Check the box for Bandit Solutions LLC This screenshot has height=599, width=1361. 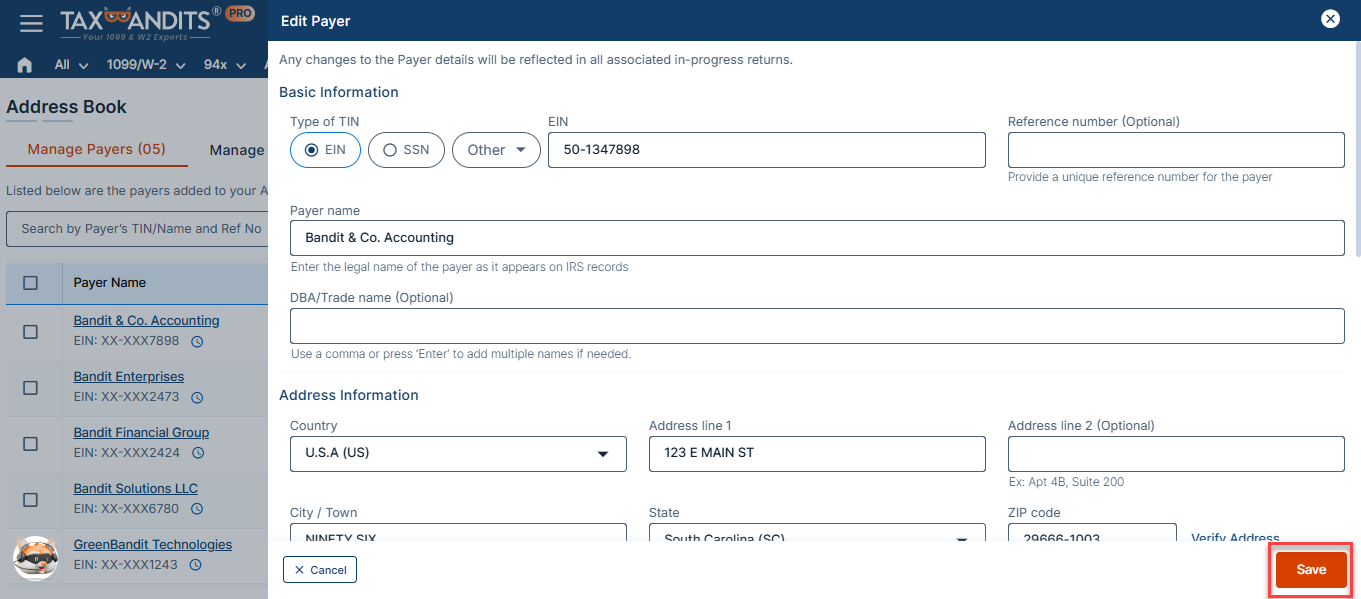click(31, 500)
